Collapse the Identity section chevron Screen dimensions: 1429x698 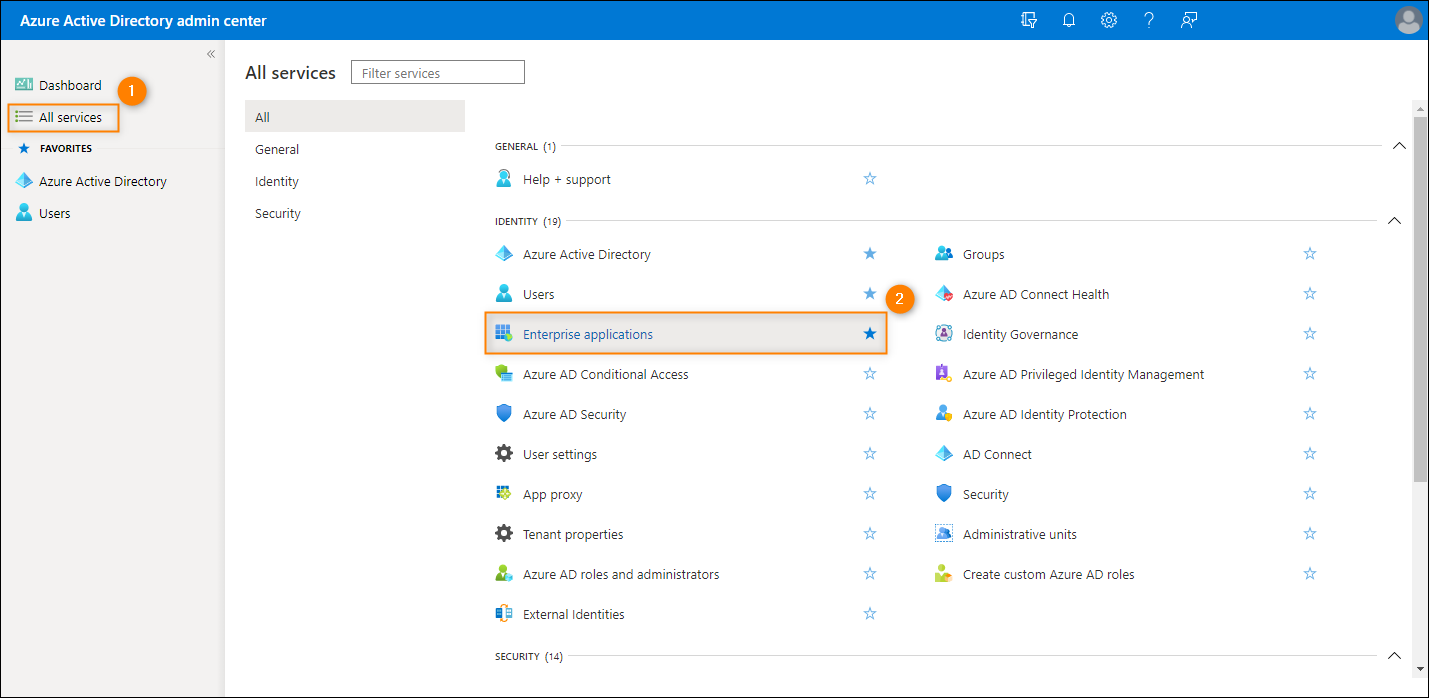pos(1395,221)
